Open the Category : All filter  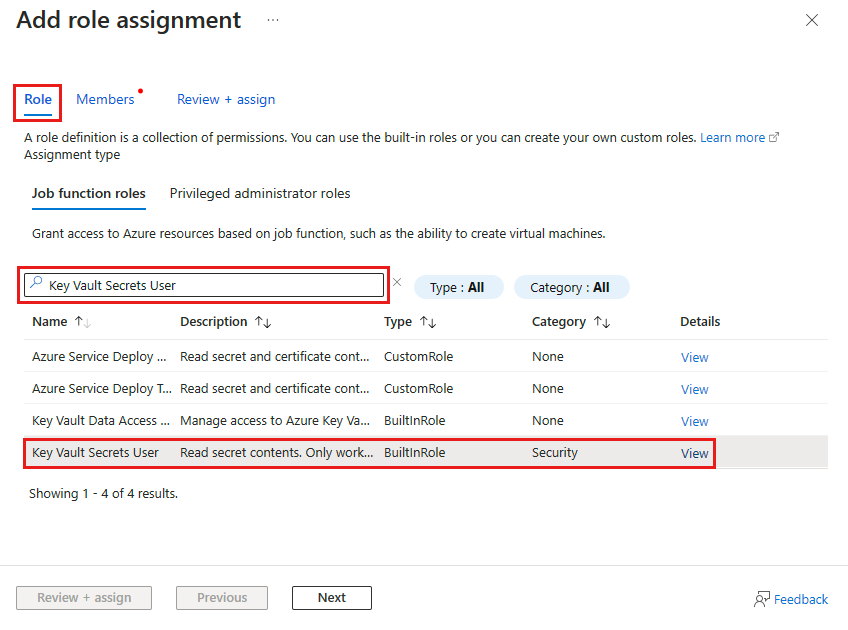(571, 286)
